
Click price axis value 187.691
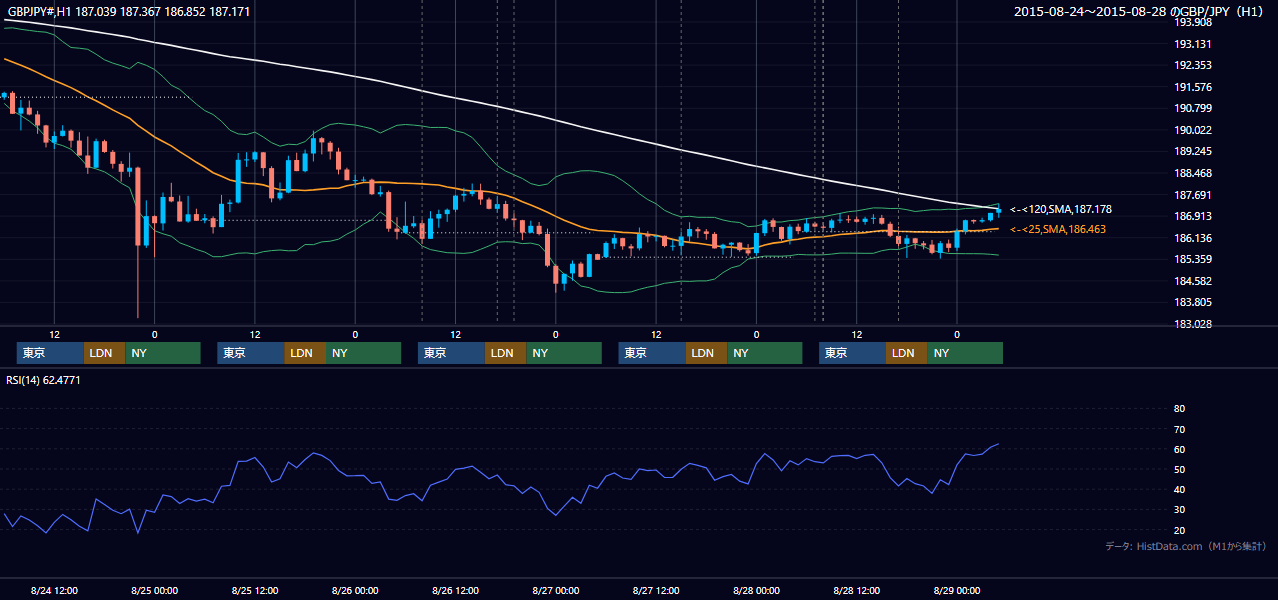(x=1193, y=195)
